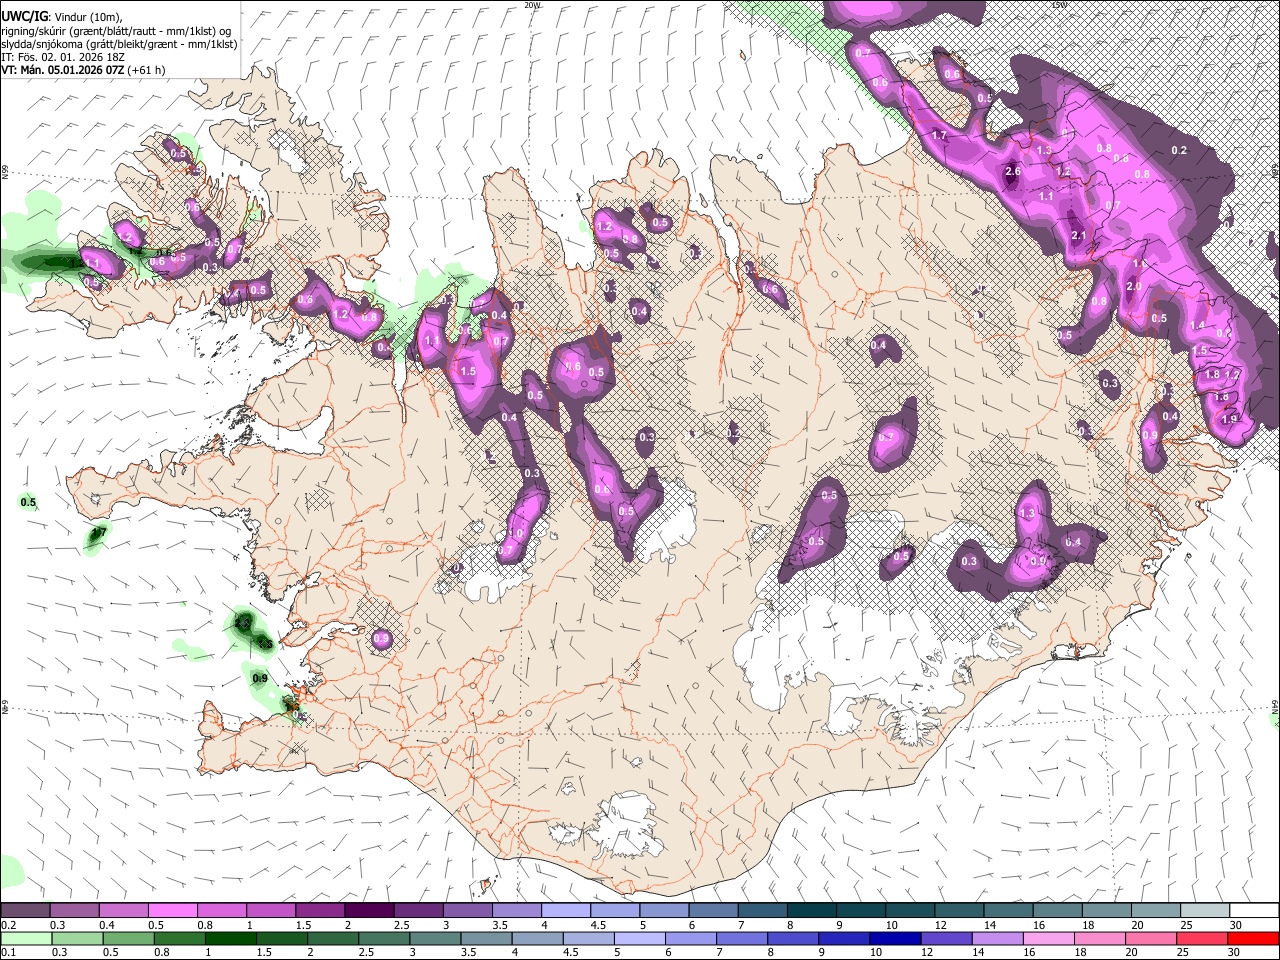Click rain legend swatch between 0.1 and 0.3
1280x960 pixels.
pyautogui.click(x=25, y=938)
